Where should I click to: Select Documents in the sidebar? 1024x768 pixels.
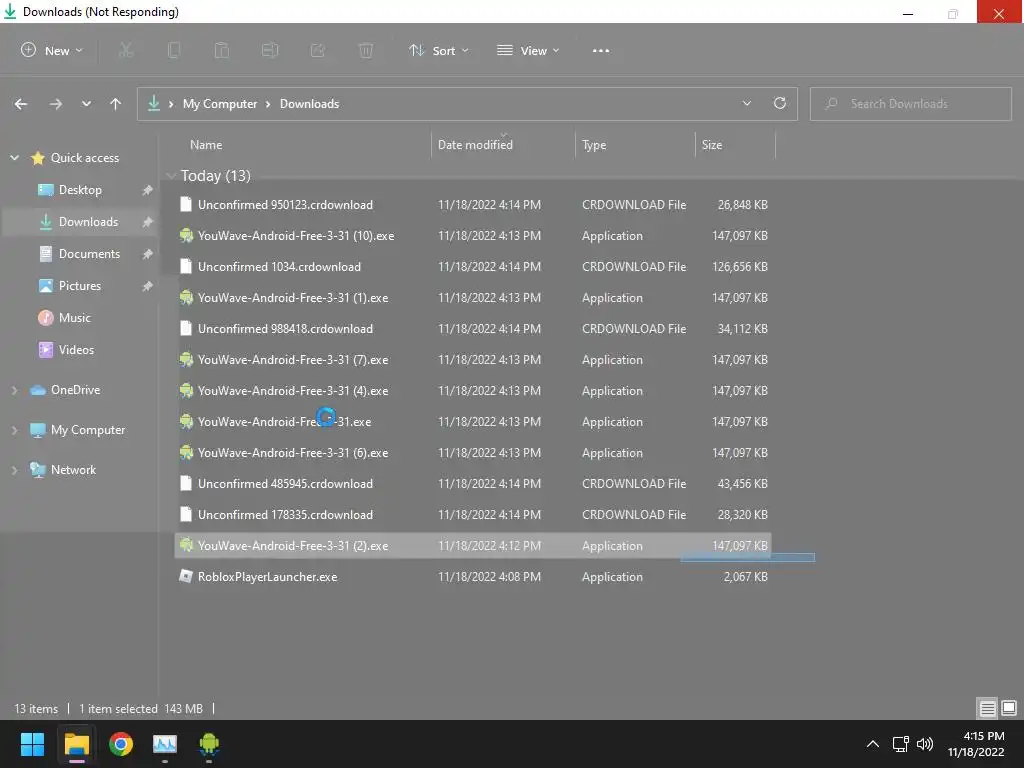point(80,254)
